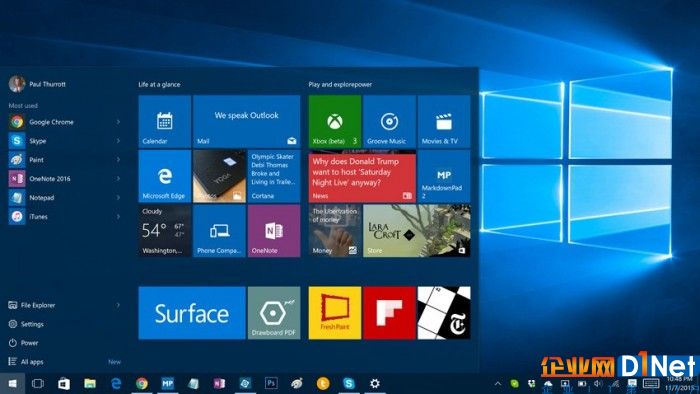Viewport: 700px width, 394px height.
Task: Open the Calendar tile
Action: 165,121
